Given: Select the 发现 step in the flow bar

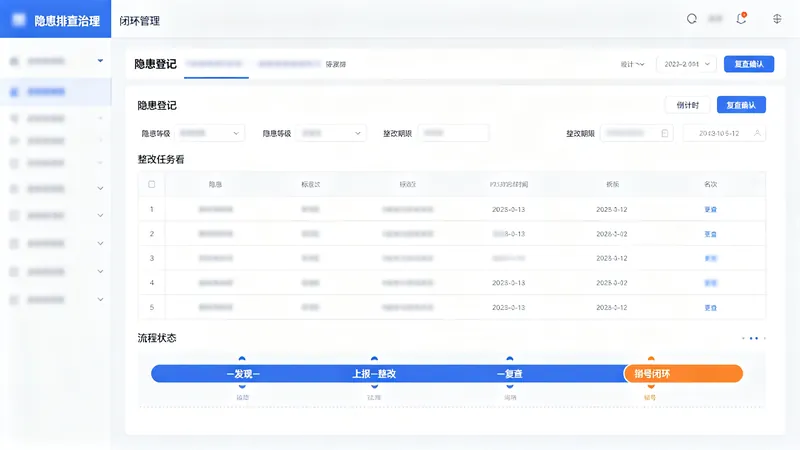Looking at the screenshot, I should 243,374.
